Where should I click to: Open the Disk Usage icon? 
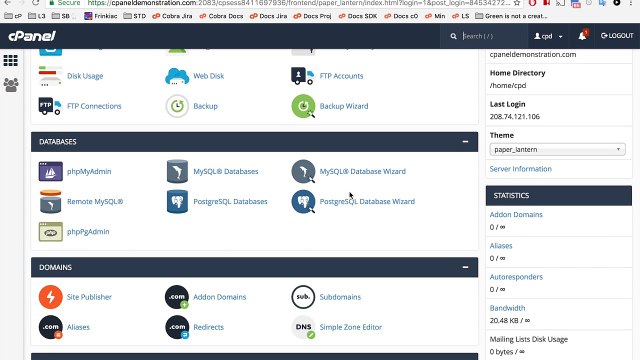pos(50,76)
